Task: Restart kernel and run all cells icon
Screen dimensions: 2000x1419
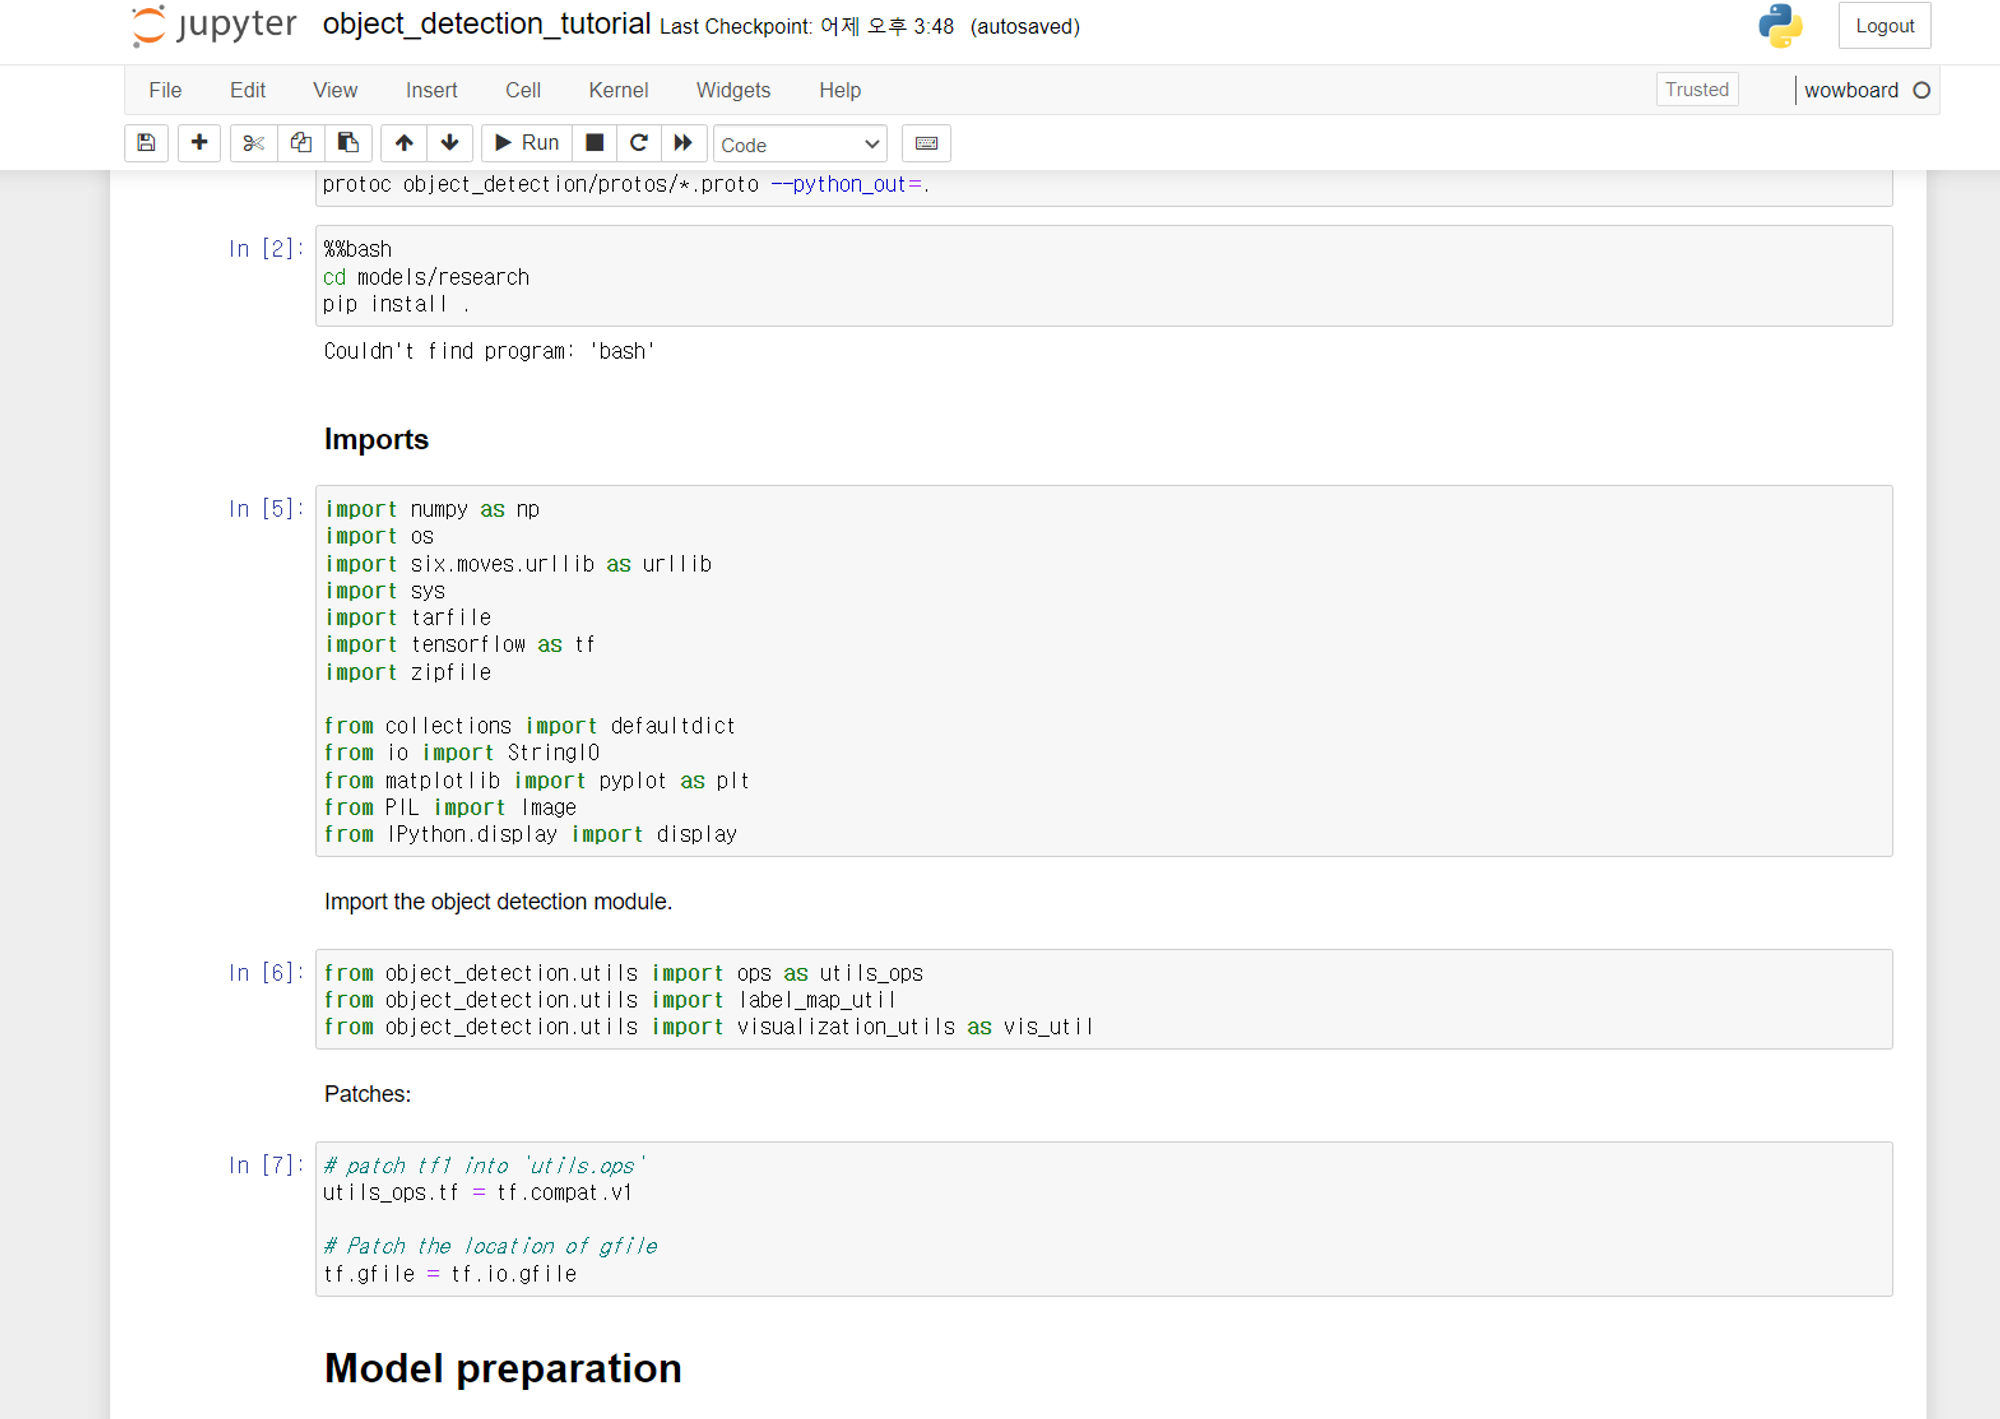Action: coord(683,143)
